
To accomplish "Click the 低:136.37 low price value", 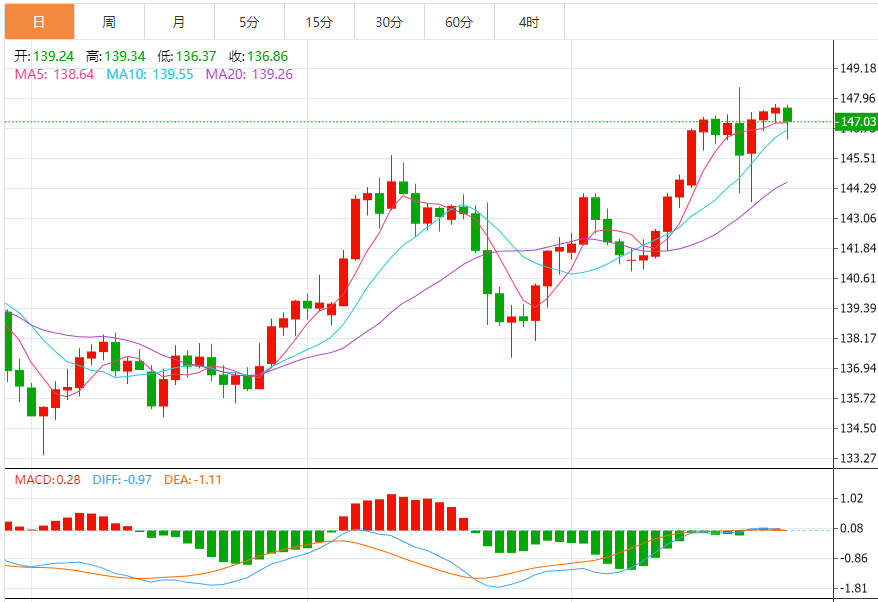I will coord(186,56).
